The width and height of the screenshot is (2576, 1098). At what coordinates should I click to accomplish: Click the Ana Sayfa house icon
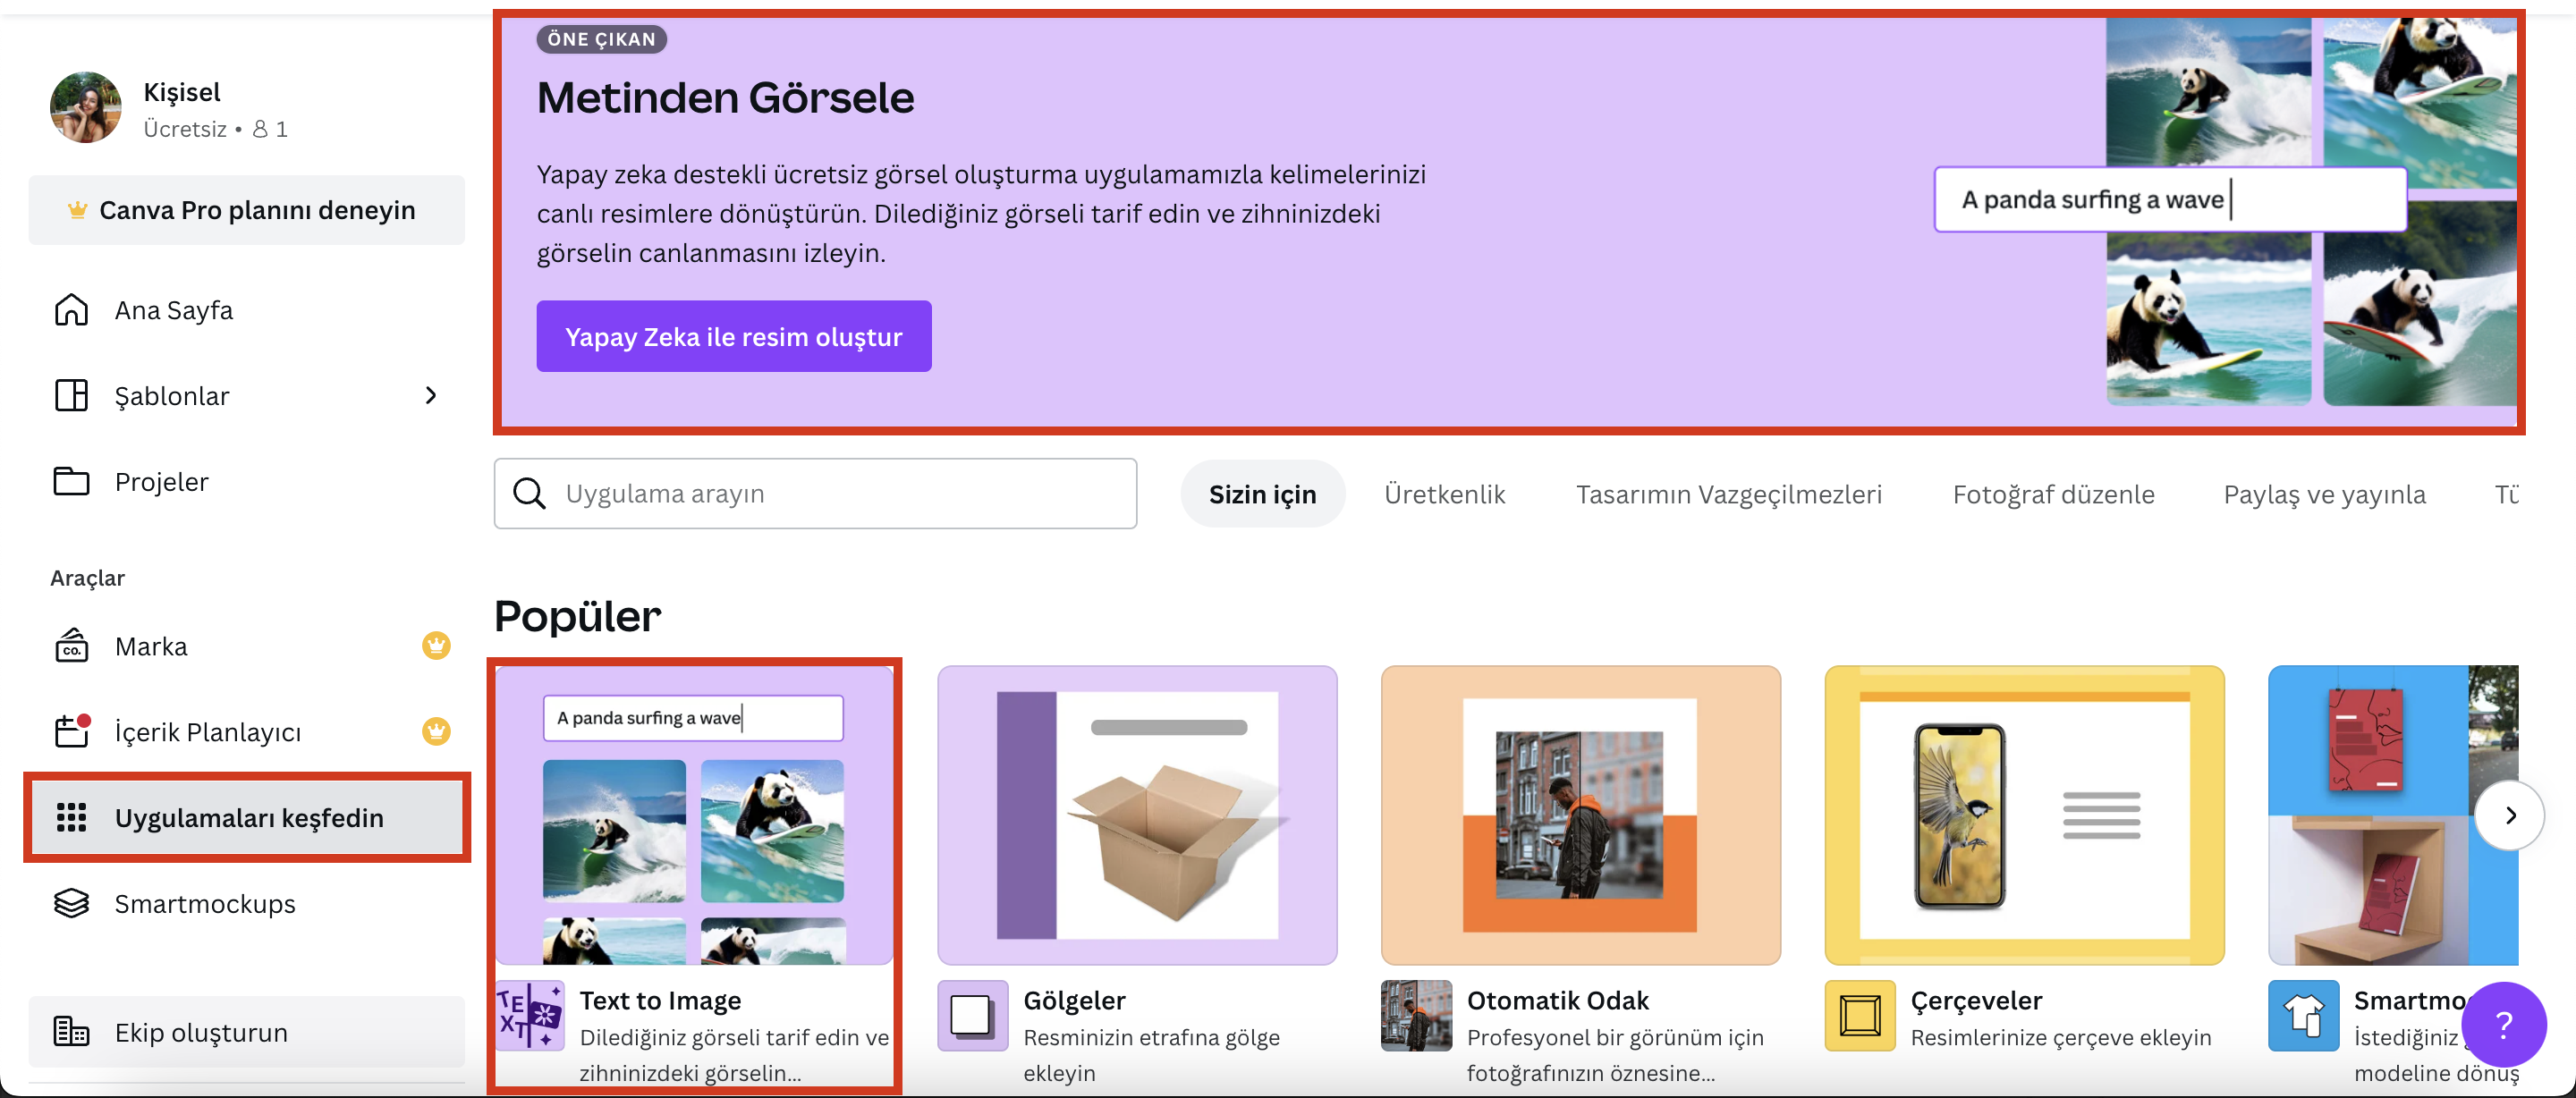coord(71,310)
